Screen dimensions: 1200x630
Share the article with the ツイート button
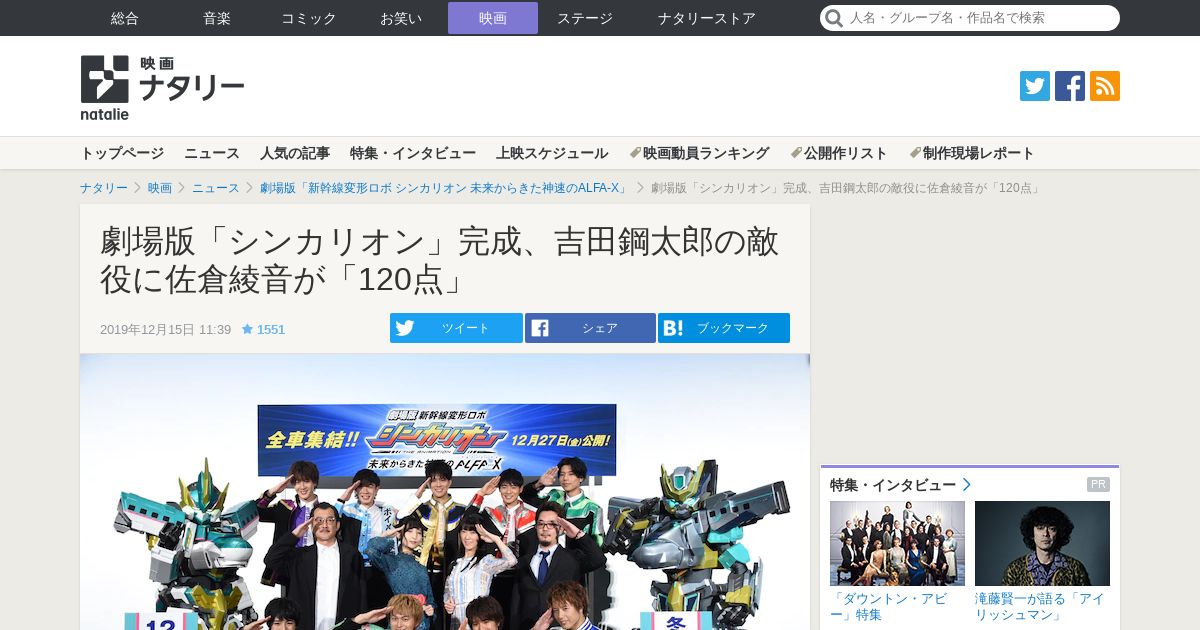pos(456,328)
